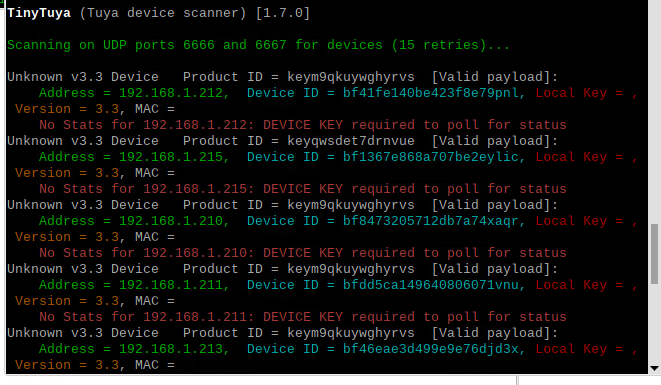
Task: Click the version number [1.7.0]
Action: (x=282, y=13)
